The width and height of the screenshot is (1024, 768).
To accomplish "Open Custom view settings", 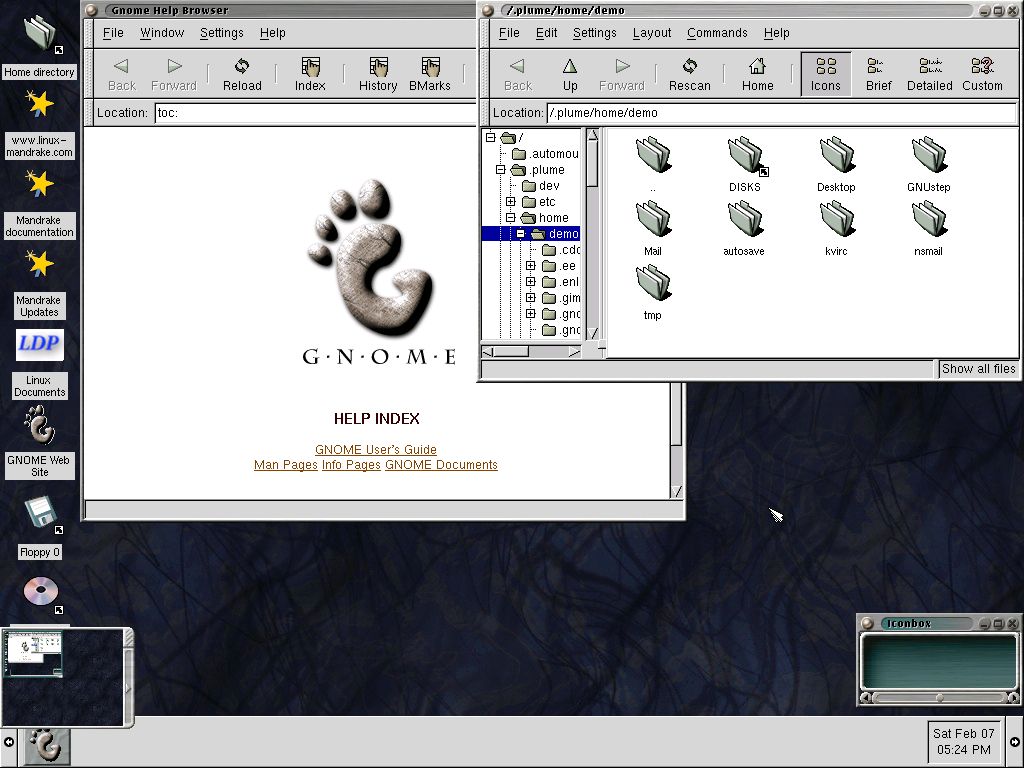I will point(982,73).
